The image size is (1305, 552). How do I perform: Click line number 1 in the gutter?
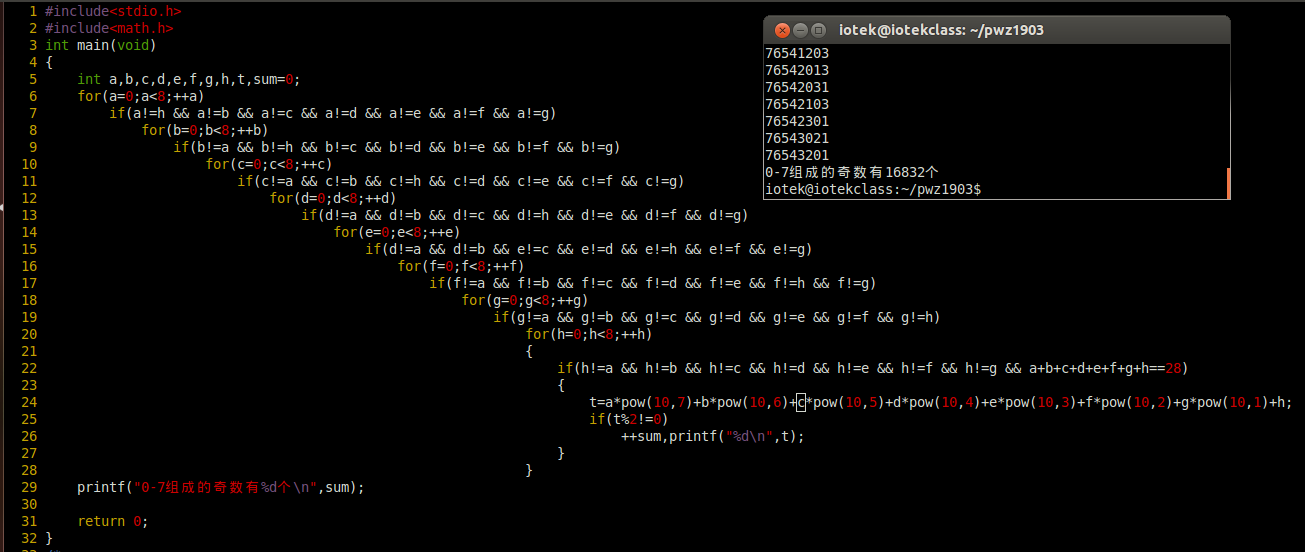point(33,11)
